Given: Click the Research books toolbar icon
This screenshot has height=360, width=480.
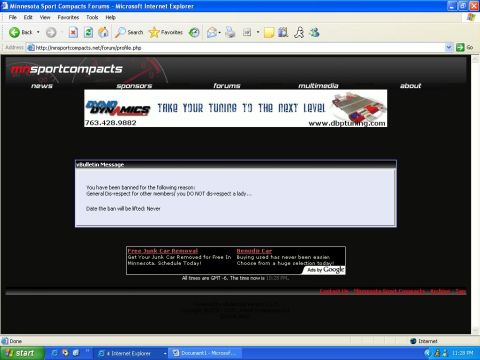Looking at the screenshot, I should (283, 32).
